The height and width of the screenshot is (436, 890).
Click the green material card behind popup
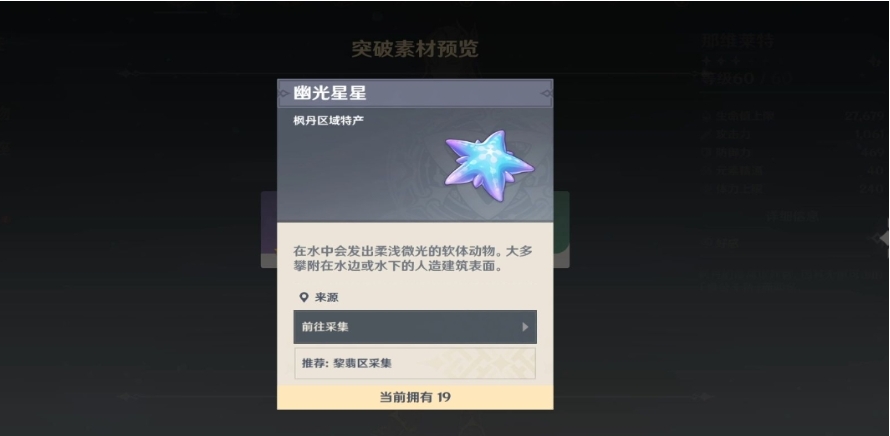tap(561, 229)
